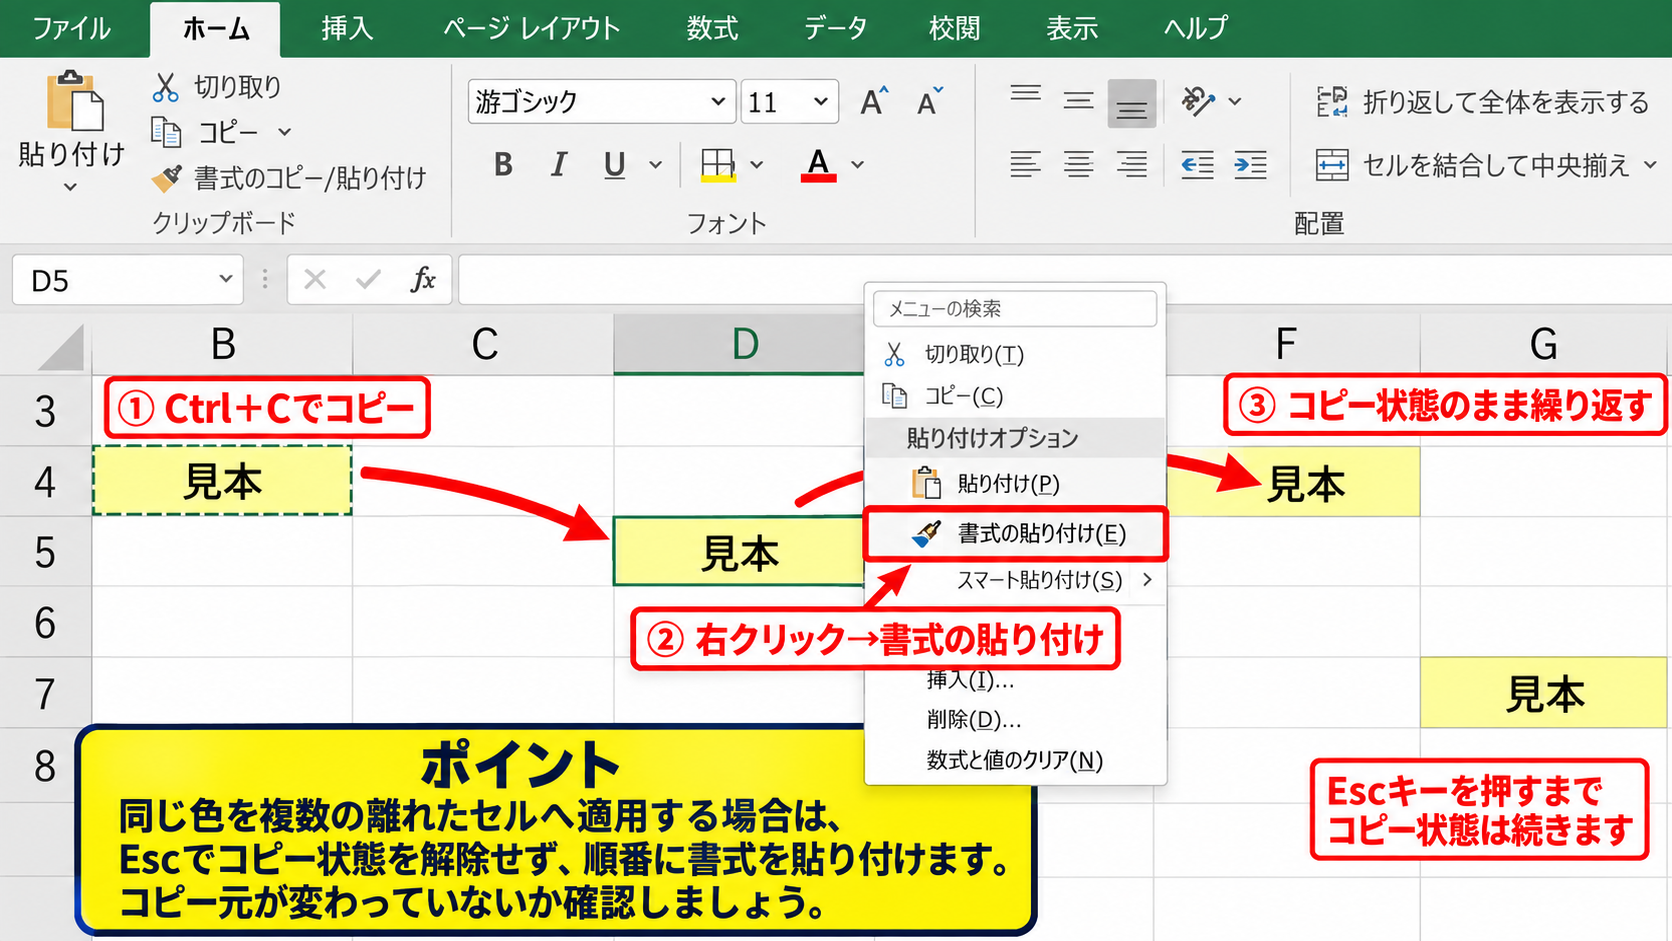1672x941 pixels.
Task: Switch to the ページ レイアウト tab
Action: click(532, 28)
